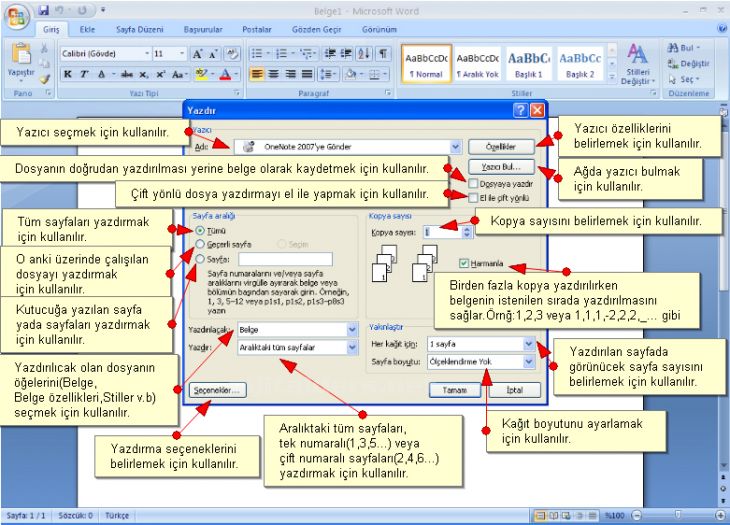This screenshot has width=730, height=525.
Task: Click Yazdır dialog help button
Action: (520, 110)
